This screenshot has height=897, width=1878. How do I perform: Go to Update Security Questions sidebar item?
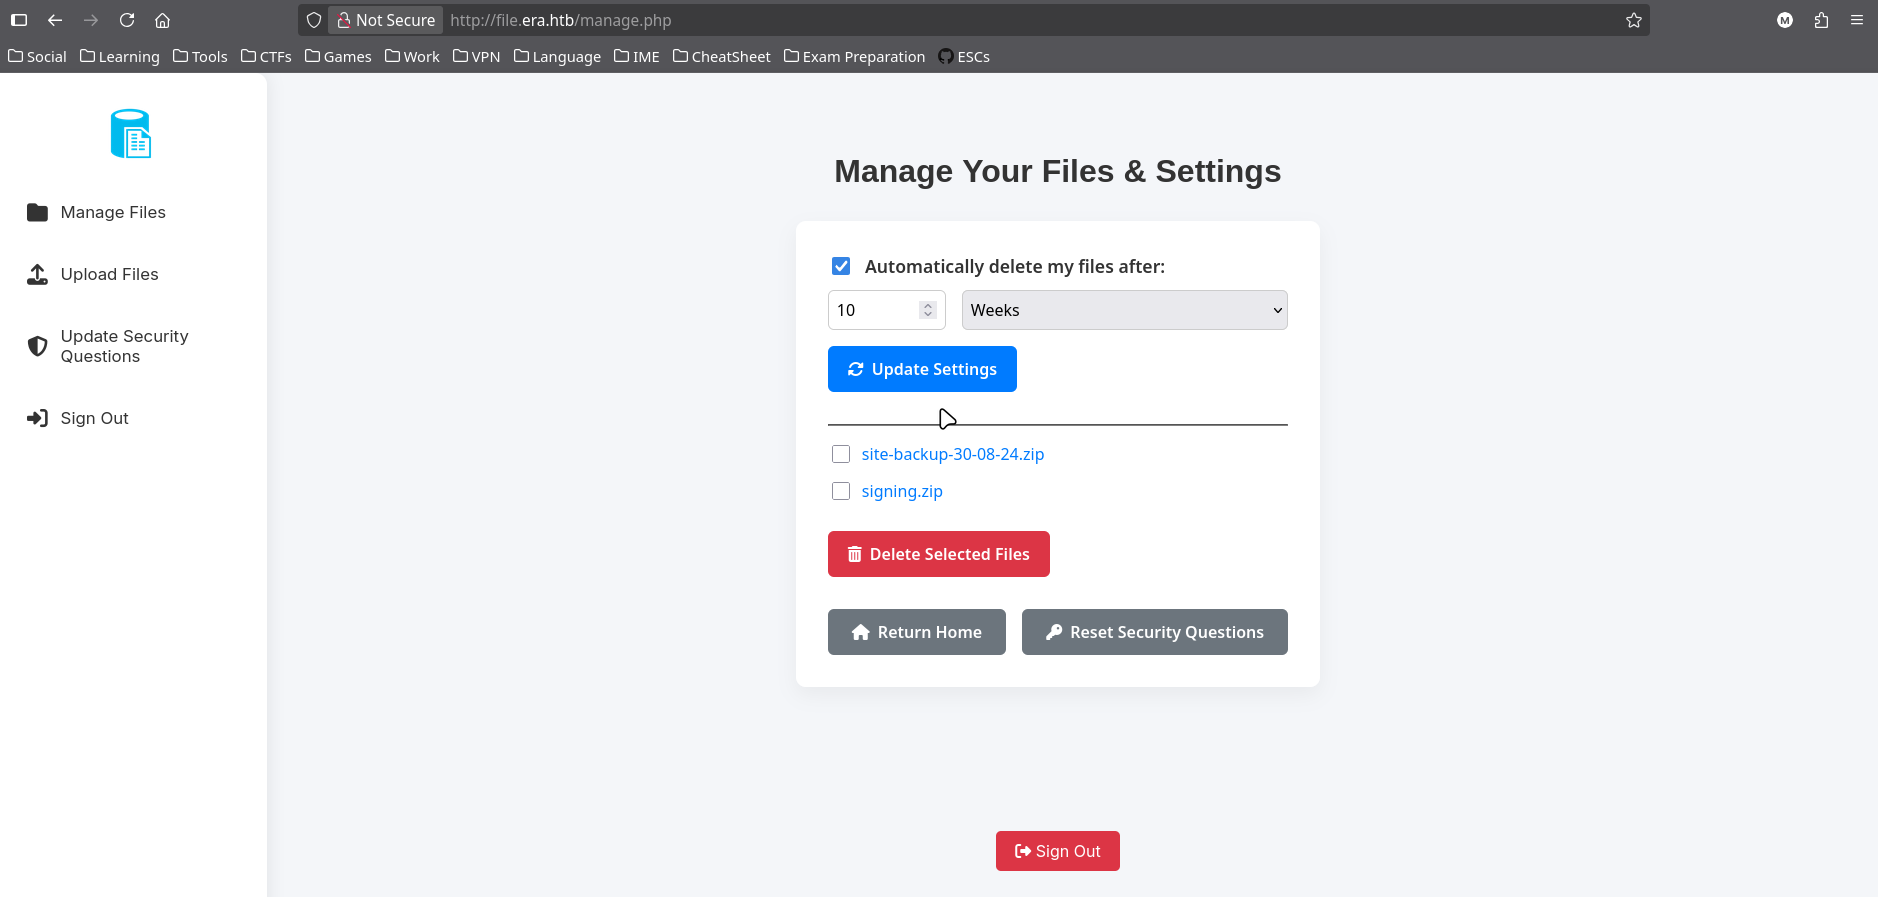(x=124, y=346)
